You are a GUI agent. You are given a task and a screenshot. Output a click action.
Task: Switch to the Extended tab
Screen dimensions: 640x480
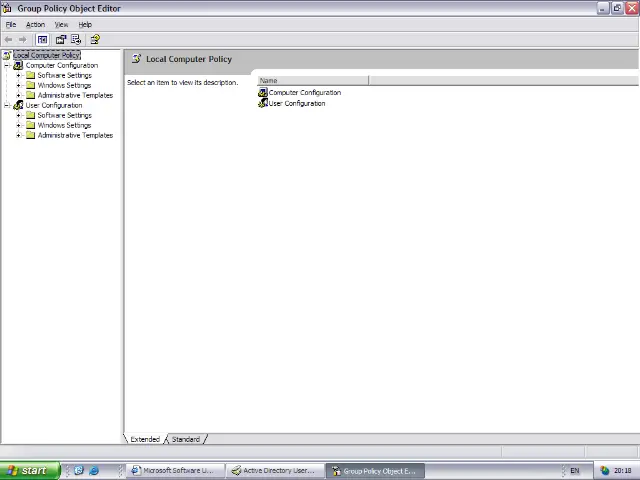coord(145,439)
